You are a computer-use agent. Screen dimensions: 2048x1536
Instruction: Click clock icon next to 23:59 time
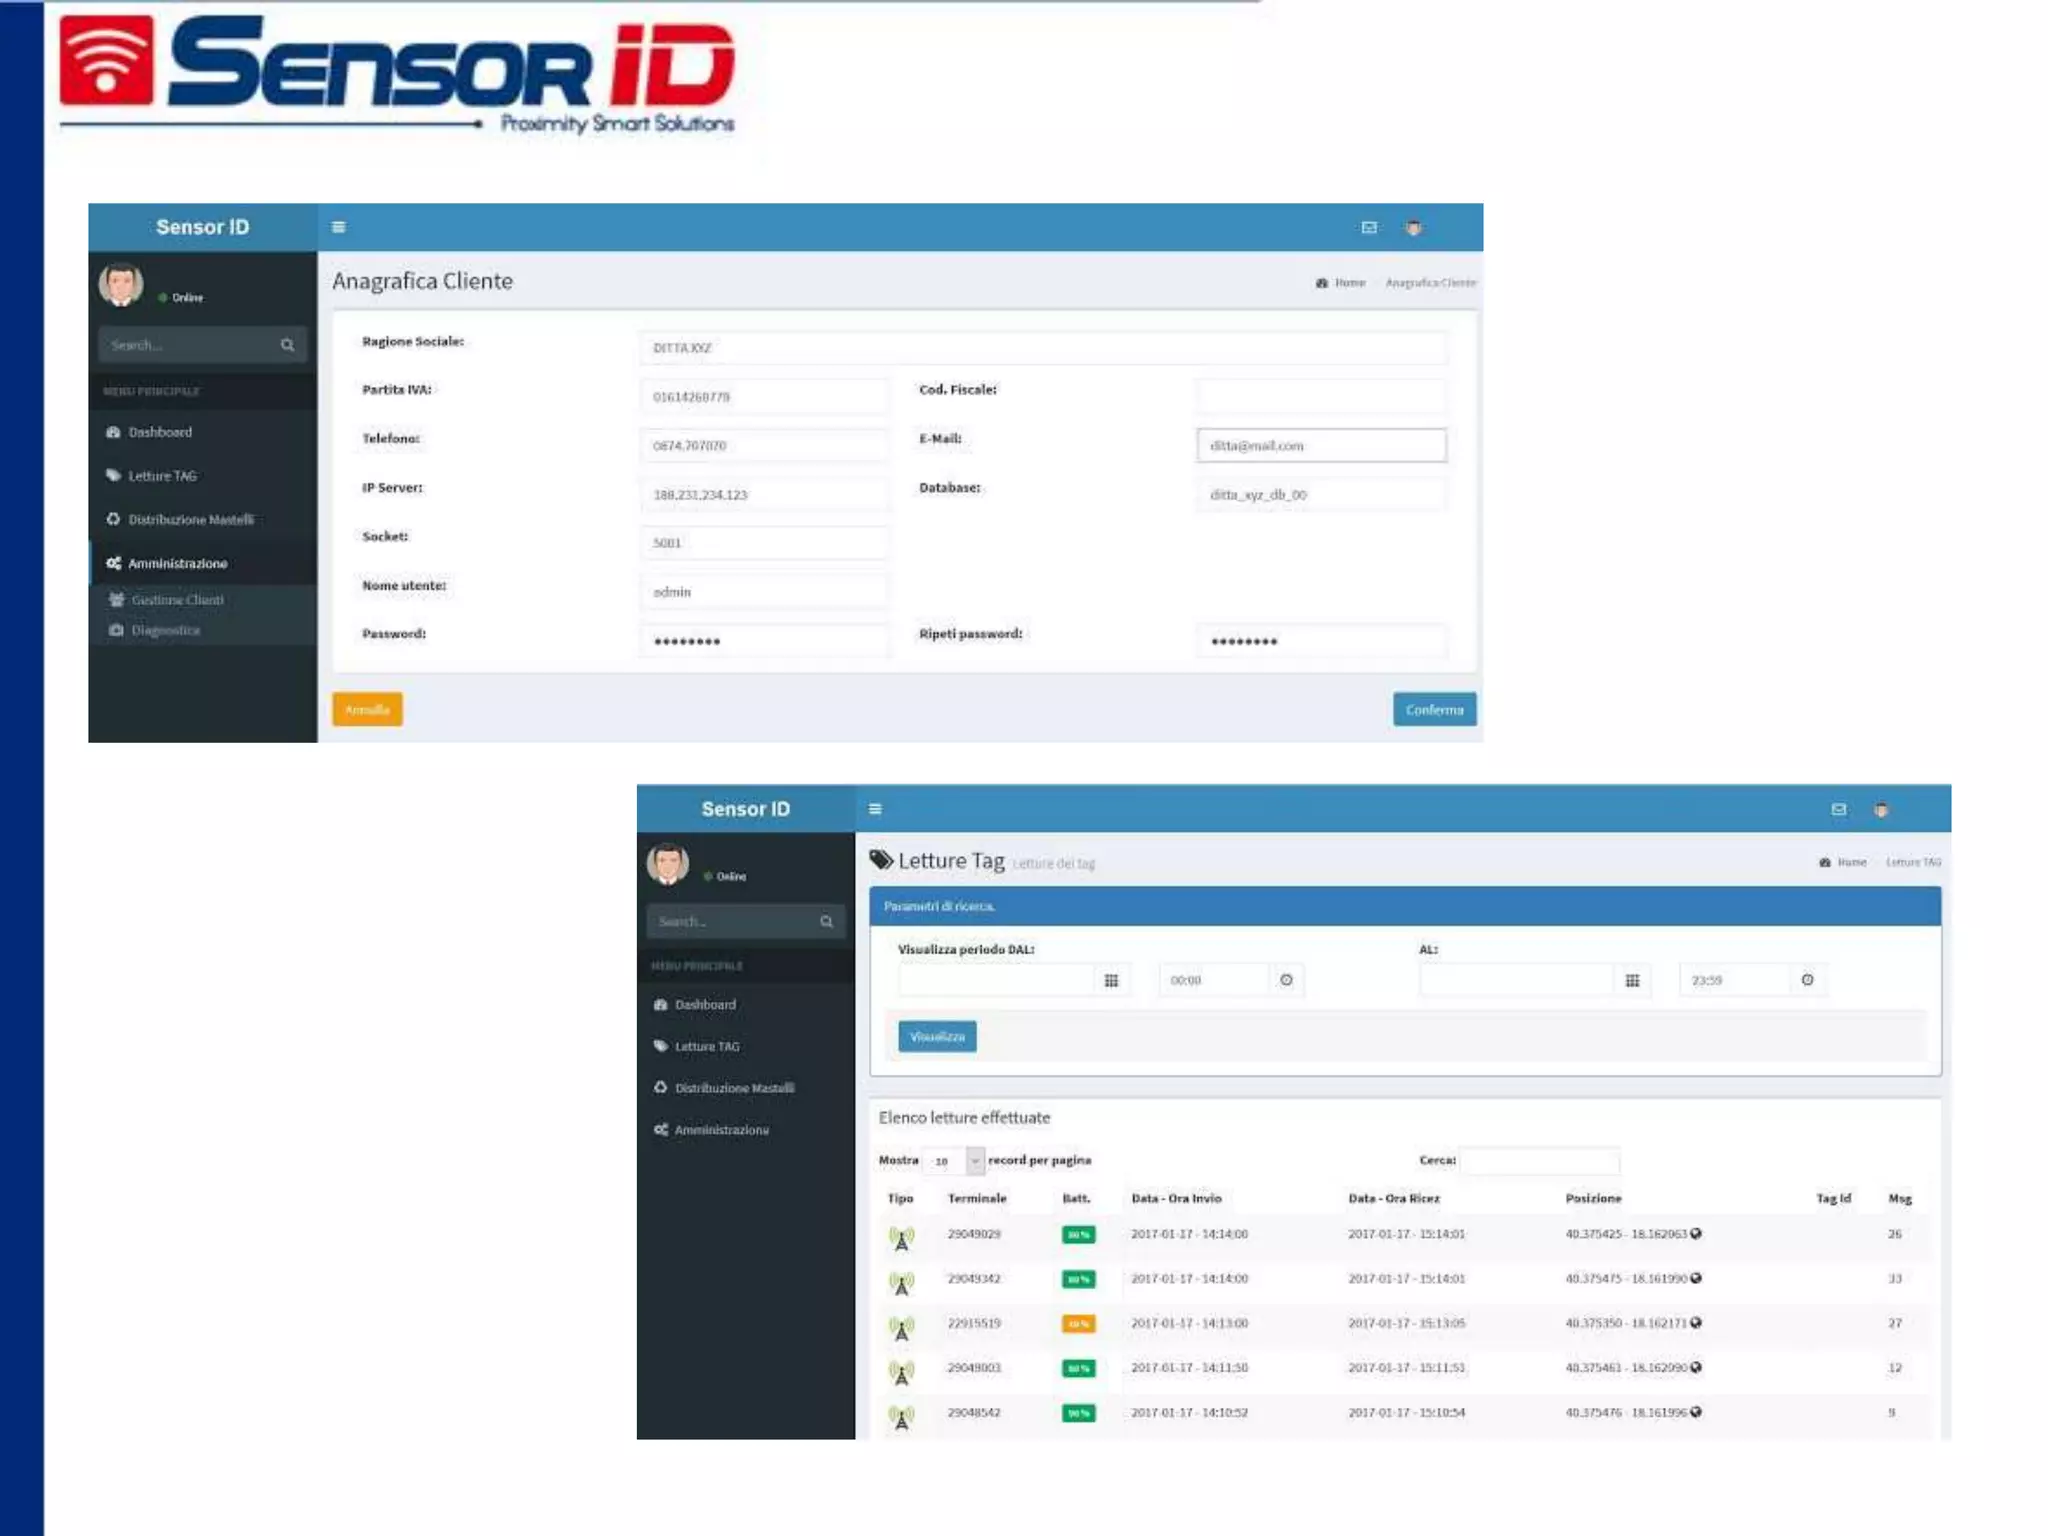pos(1808,980)
